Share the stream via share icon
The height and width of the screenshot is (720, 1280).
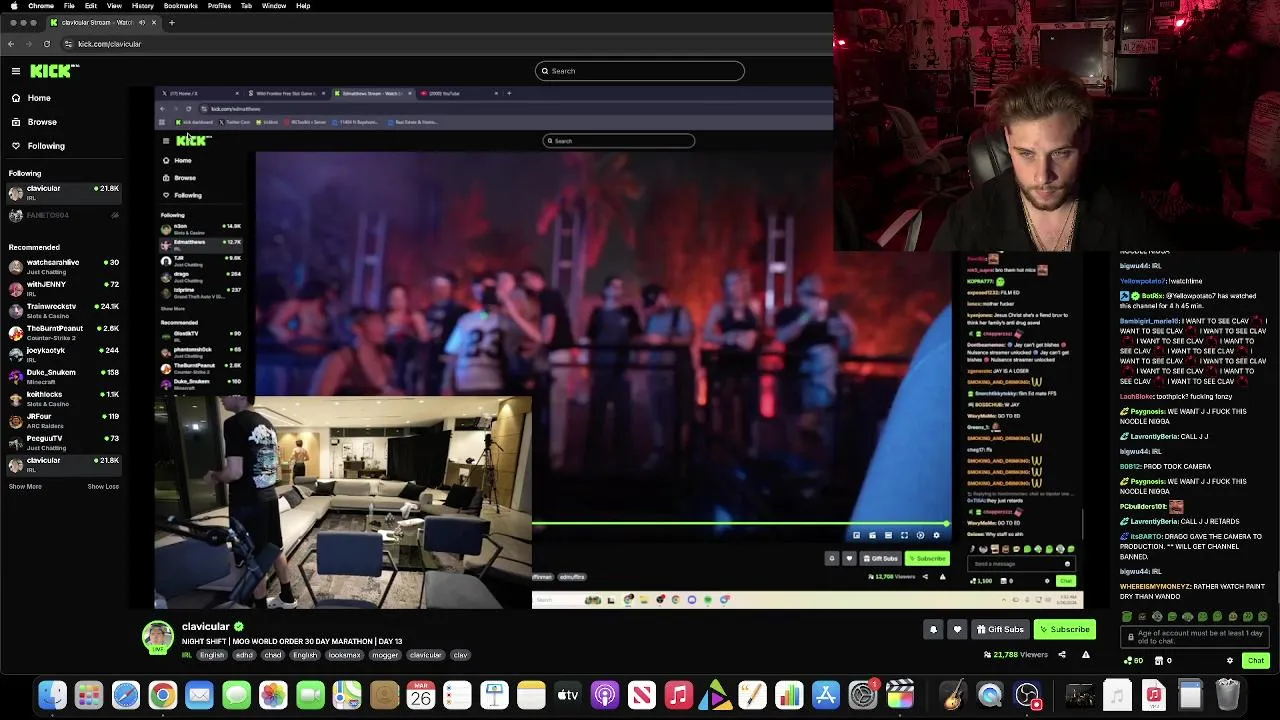pos(1062,655)
